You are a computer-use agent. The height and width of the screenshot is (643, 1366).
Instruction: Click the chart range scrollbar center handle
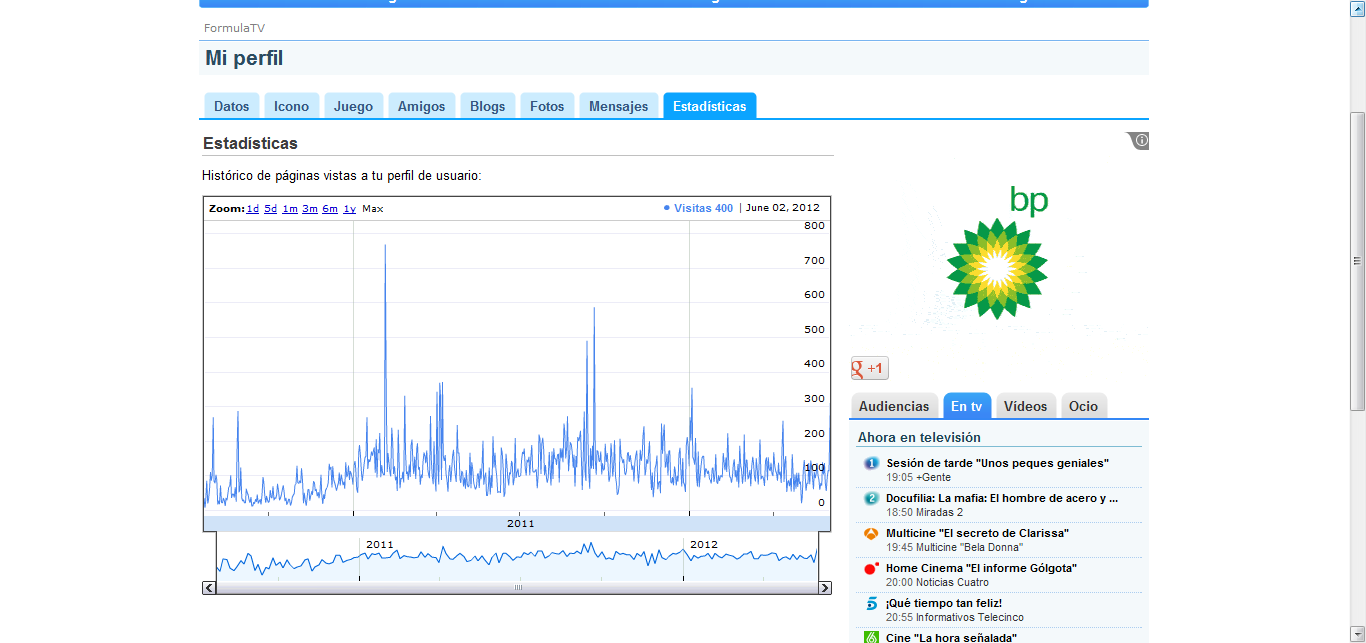[517, 588]
